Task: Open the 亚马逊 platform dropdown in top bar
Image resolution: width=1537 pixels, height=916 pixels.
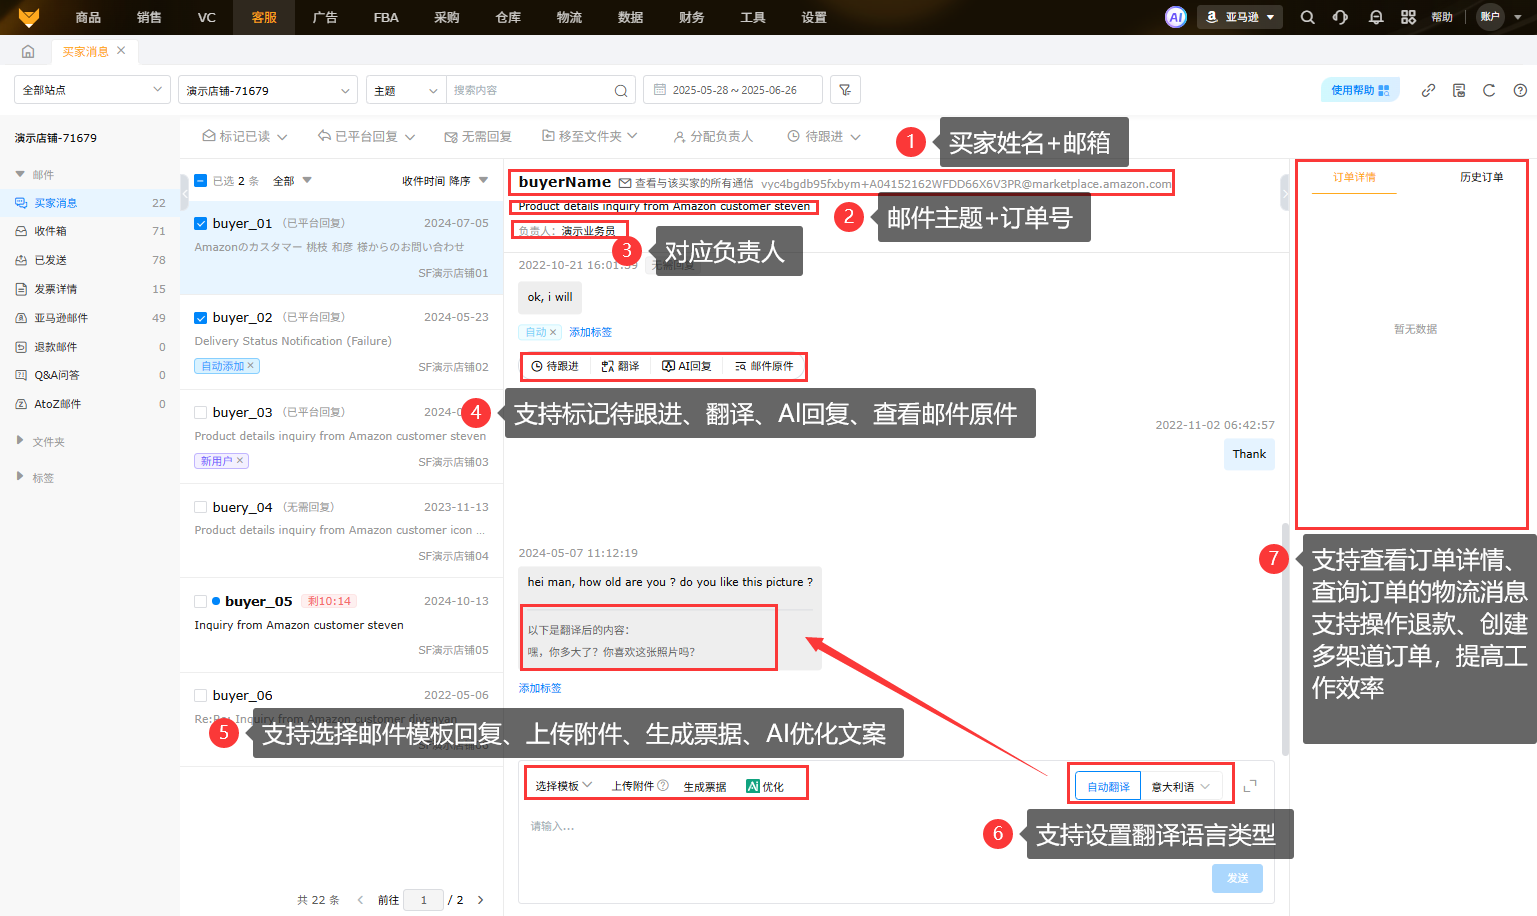Action: [x=1240, y=17]
